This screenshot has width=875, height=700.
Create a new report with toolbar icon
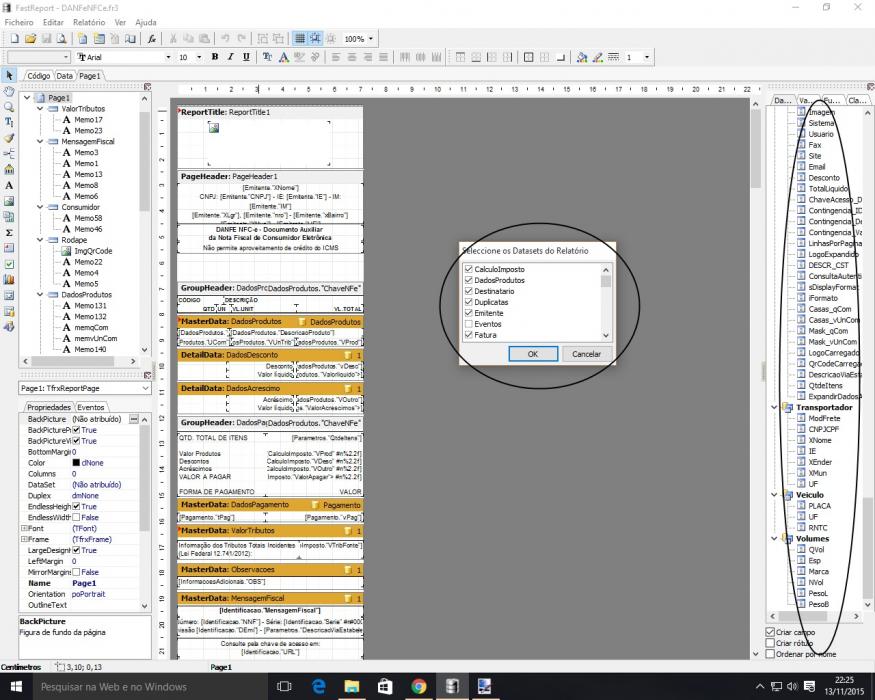(15, 39)
